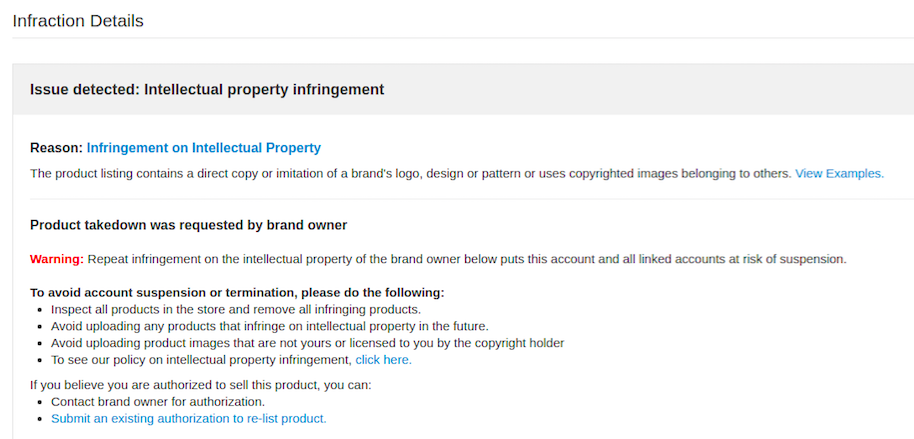
Task: Click the product listing description sentence
Action: [410, 173]
